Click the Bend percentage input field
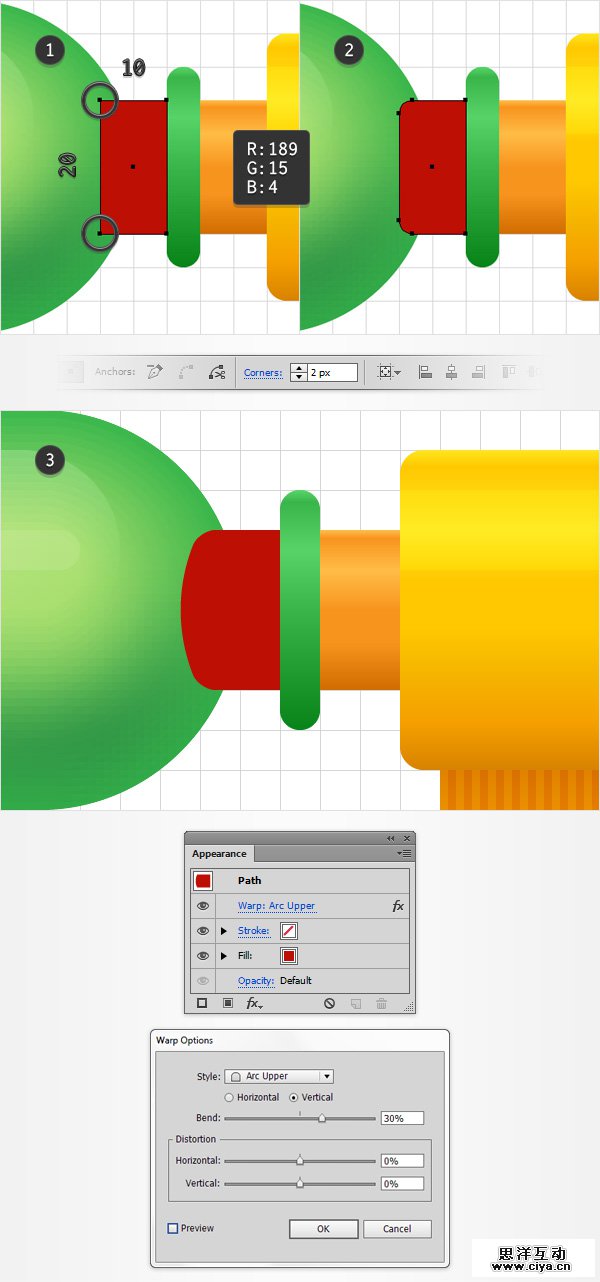The height and width of the screenshot is (1282, 600). click(402, 1118)
